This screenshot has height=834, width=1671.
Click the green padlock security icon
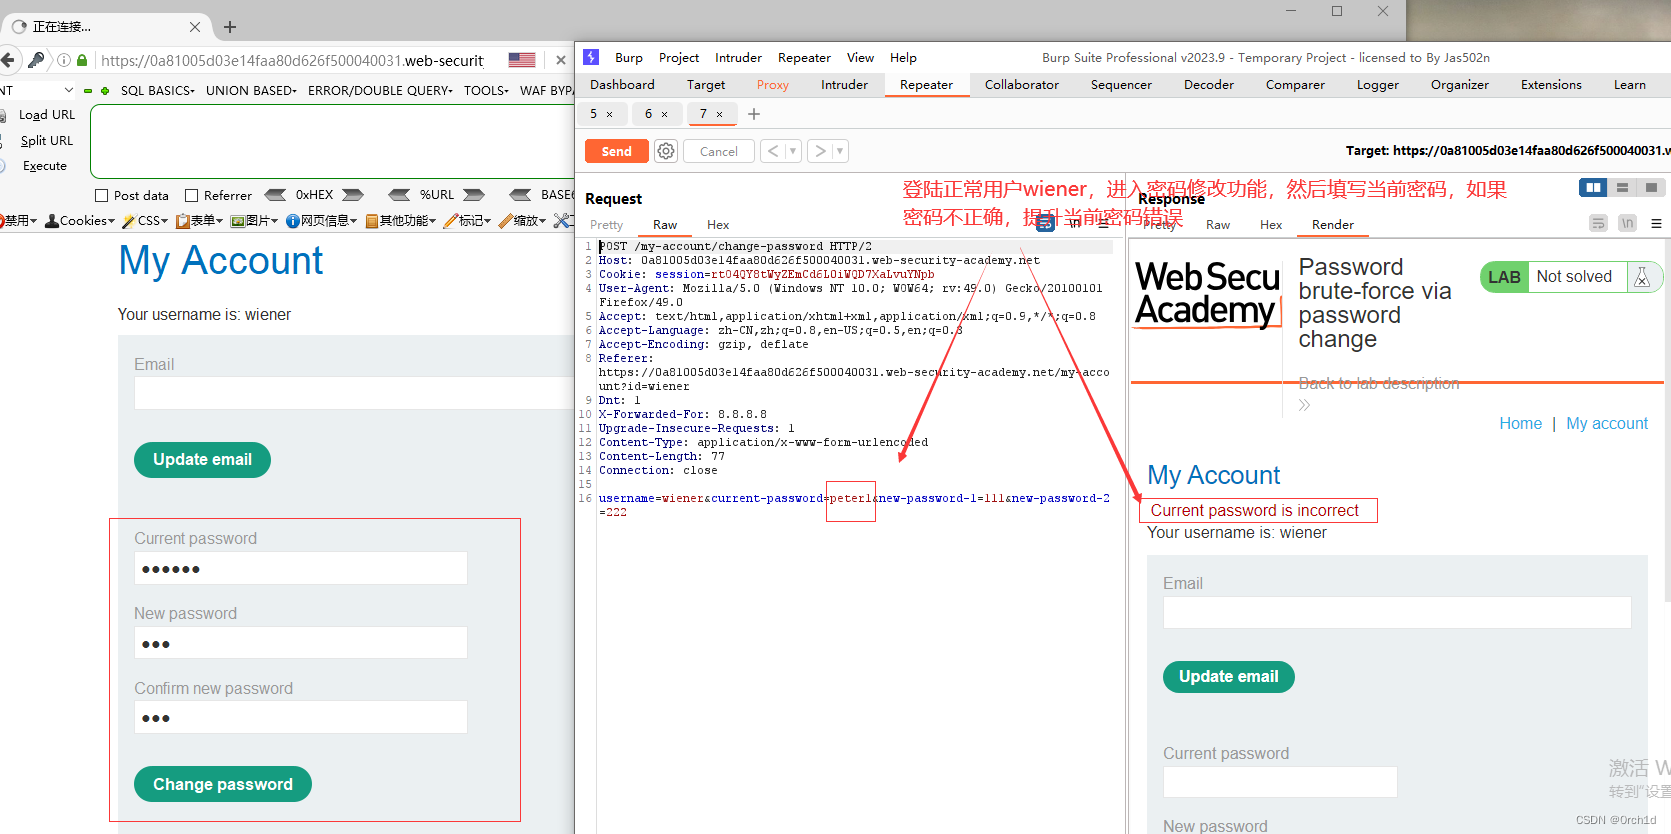[x=82, y=60]
